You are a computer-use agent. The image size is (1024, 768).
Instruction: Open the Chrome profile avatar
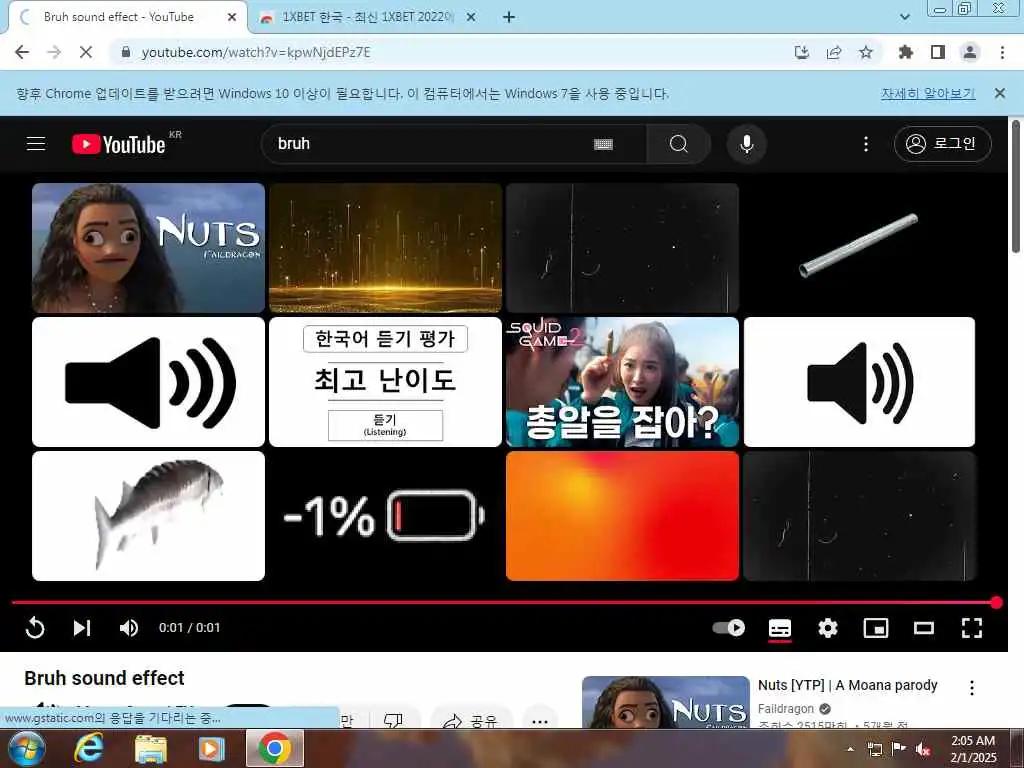pyautogui.click(x=970, y=52)
